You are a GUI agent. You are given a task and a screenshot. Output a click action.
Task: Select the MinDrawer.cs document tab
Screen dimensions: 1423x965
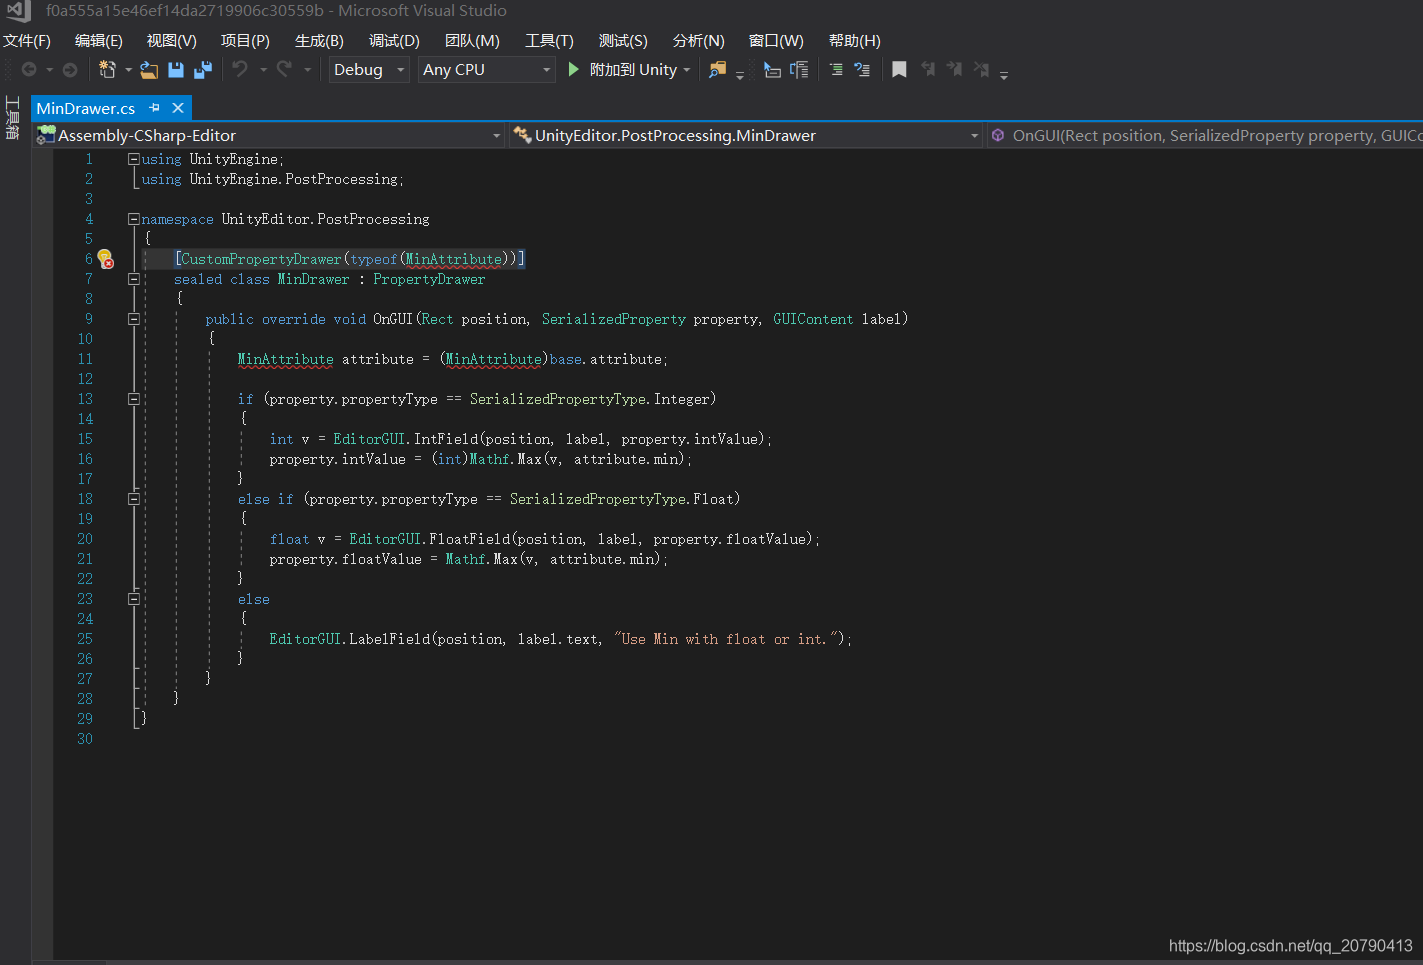[86, 108]
